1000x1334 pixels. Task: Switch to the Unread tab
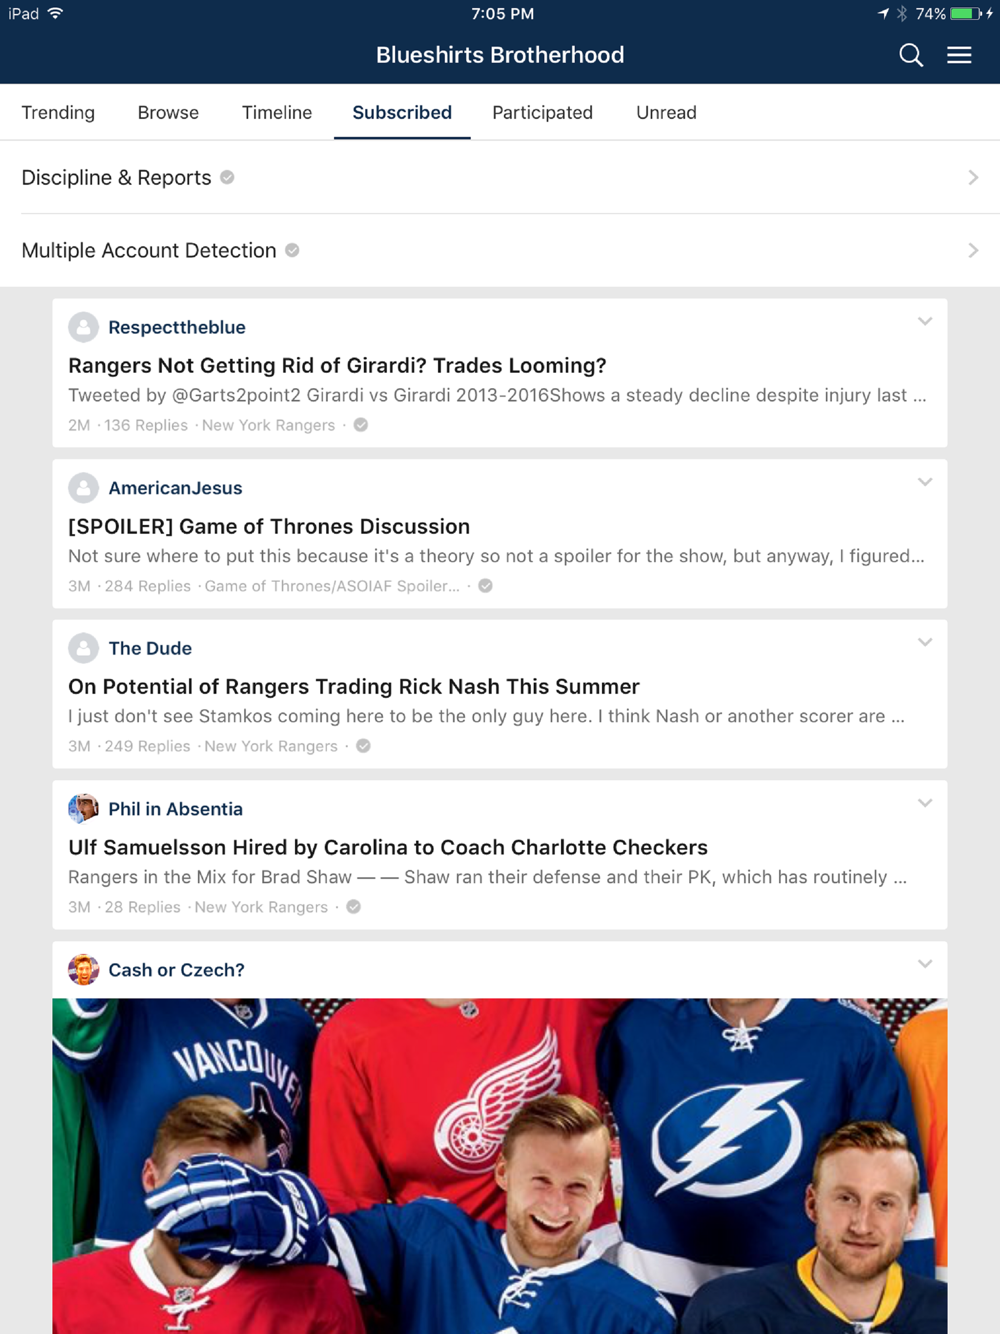666,112
